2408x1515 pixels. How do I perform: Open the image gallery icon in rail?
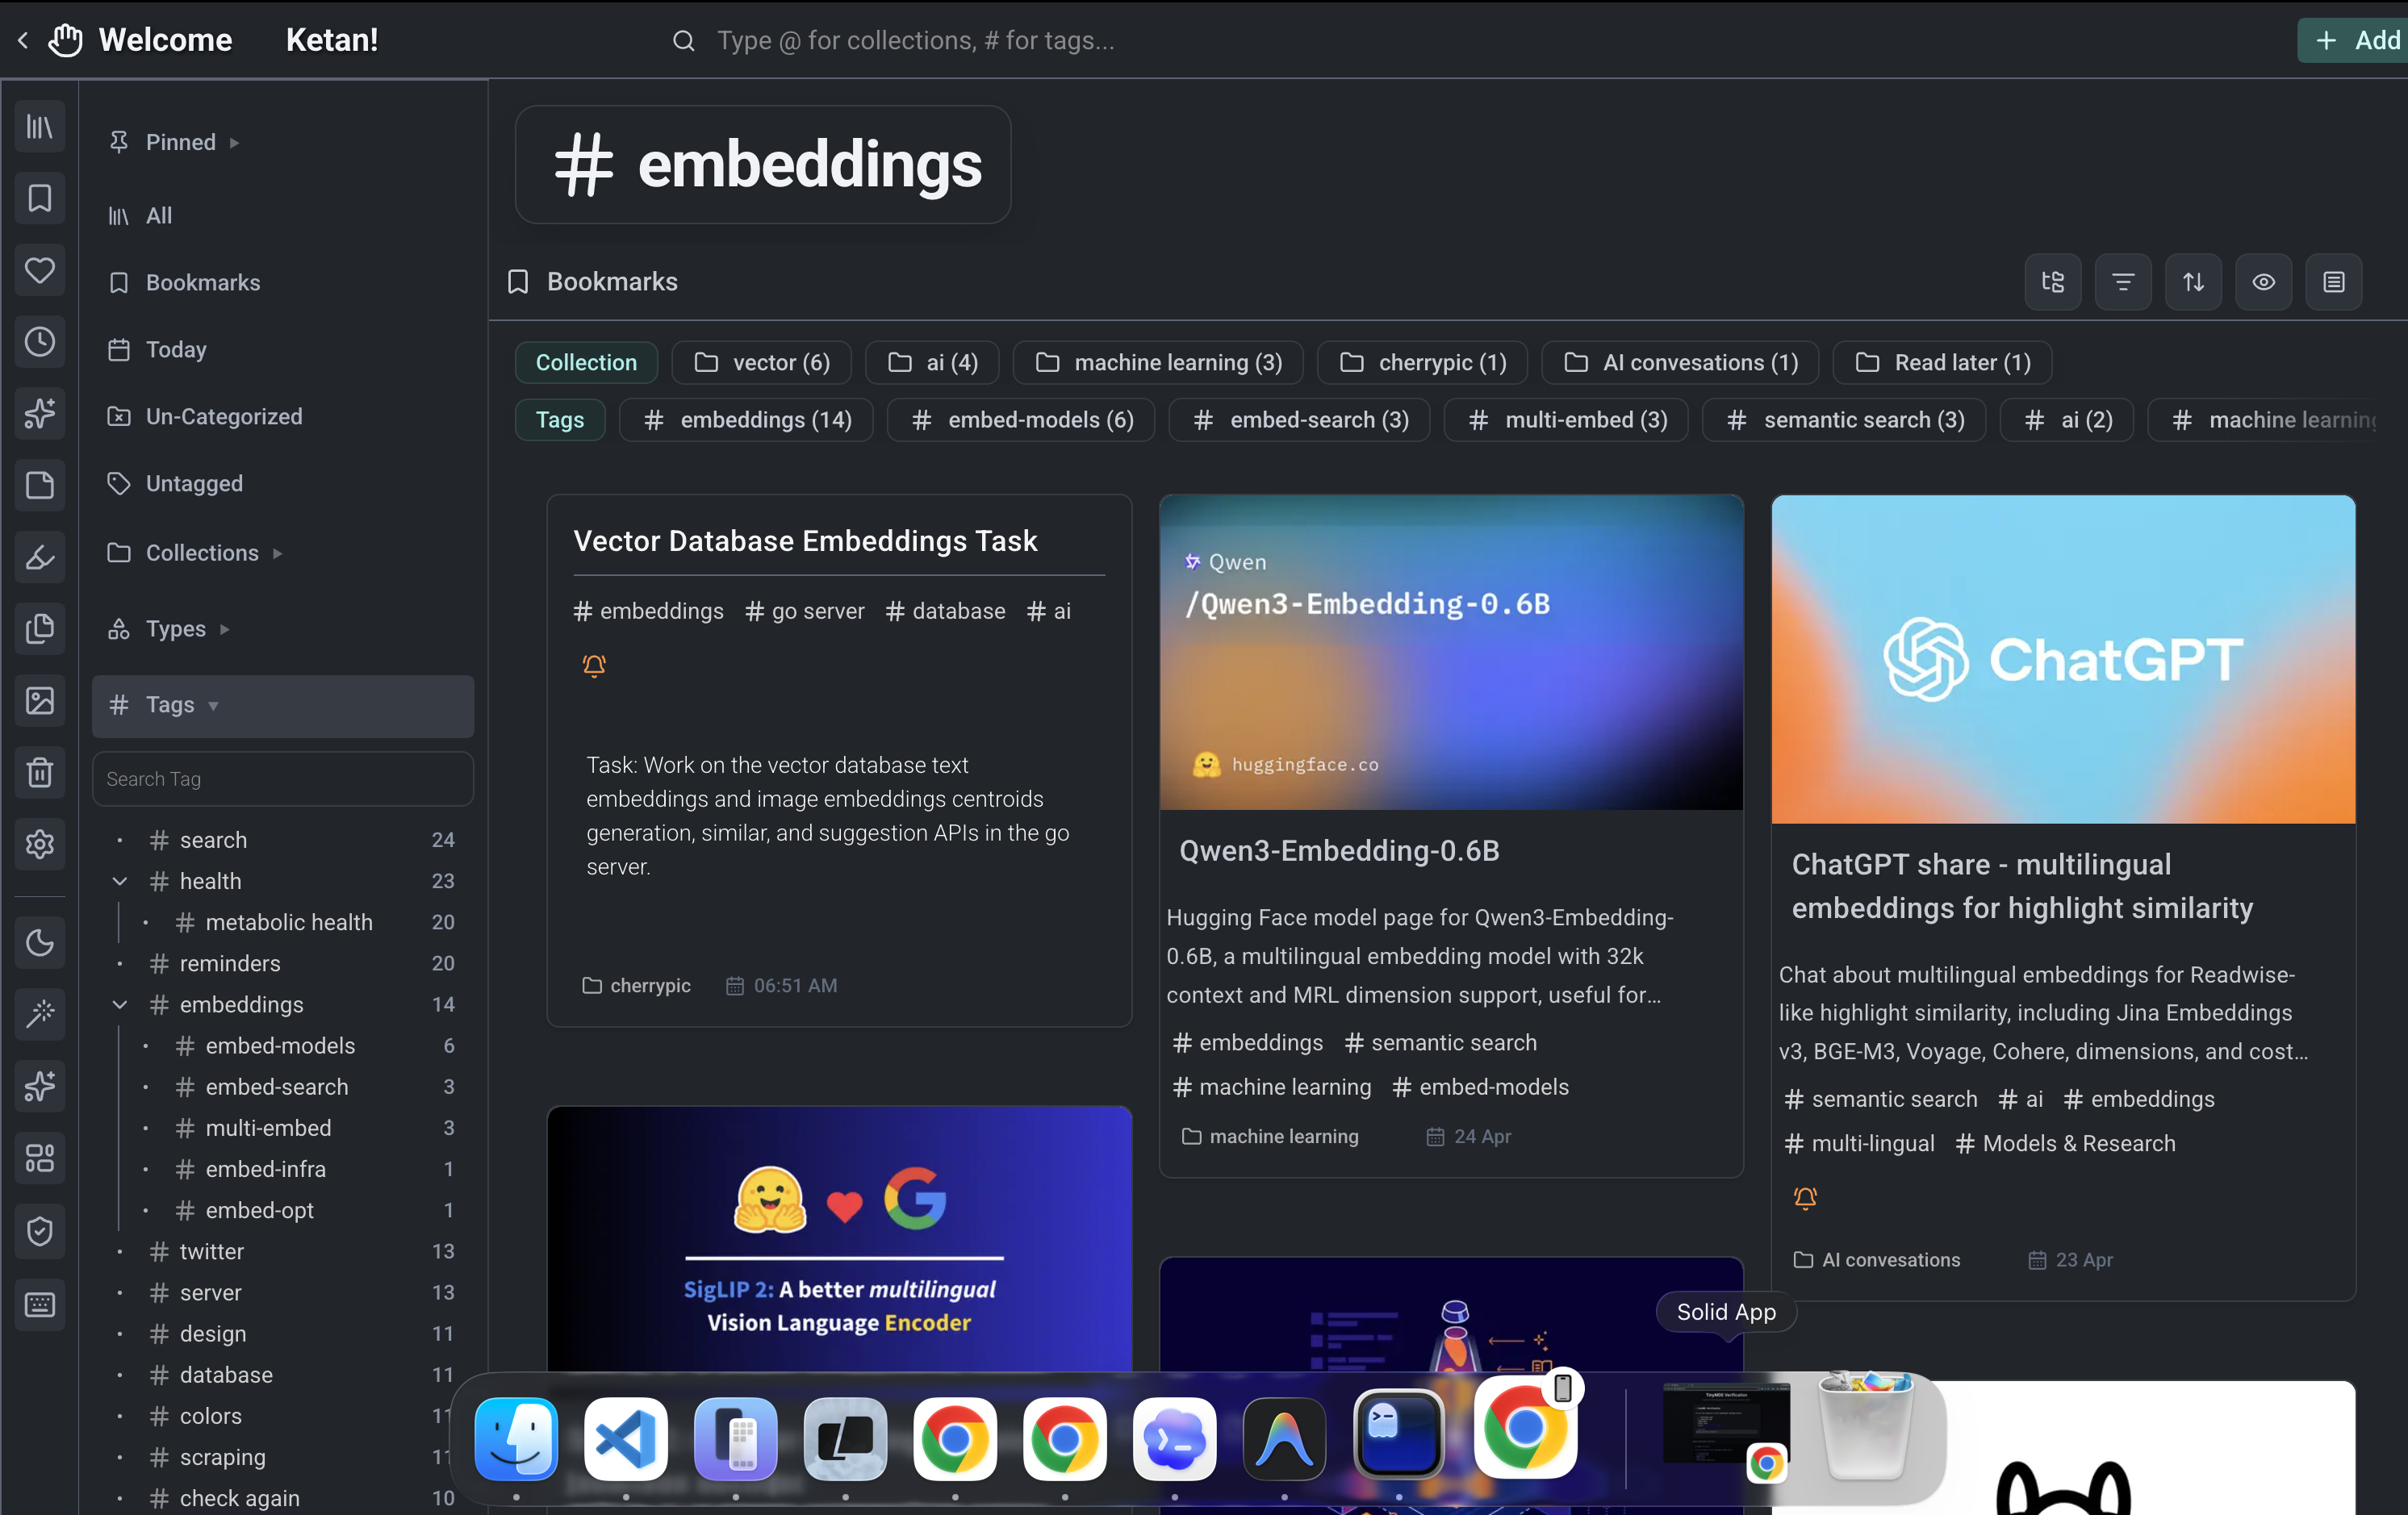click(40, 701)
